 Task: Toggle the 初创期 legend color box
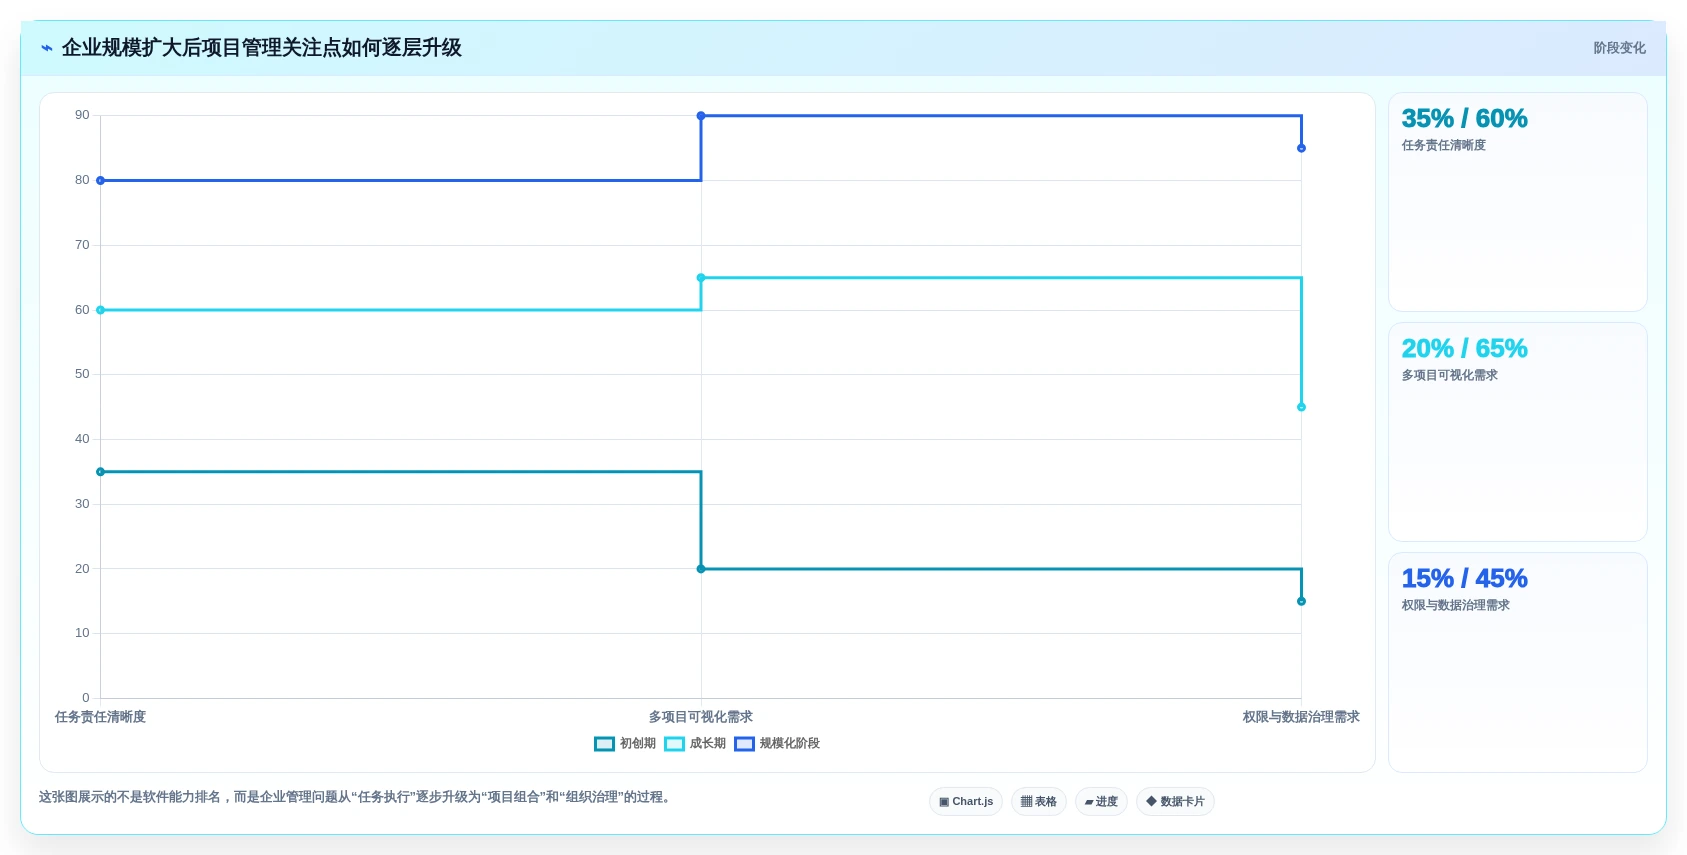click(x=604, y=744)
